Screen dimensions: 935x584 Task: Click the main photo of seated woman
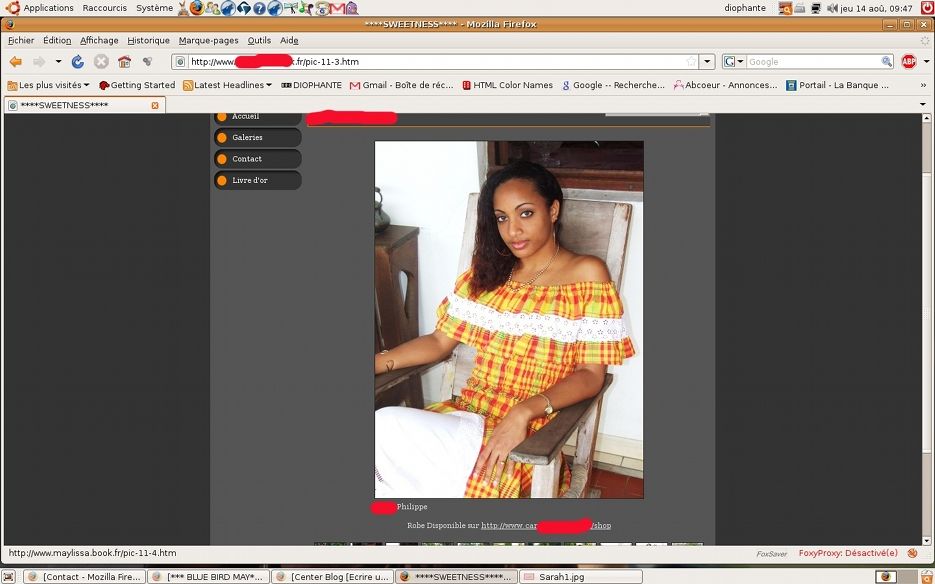[509, 319]
